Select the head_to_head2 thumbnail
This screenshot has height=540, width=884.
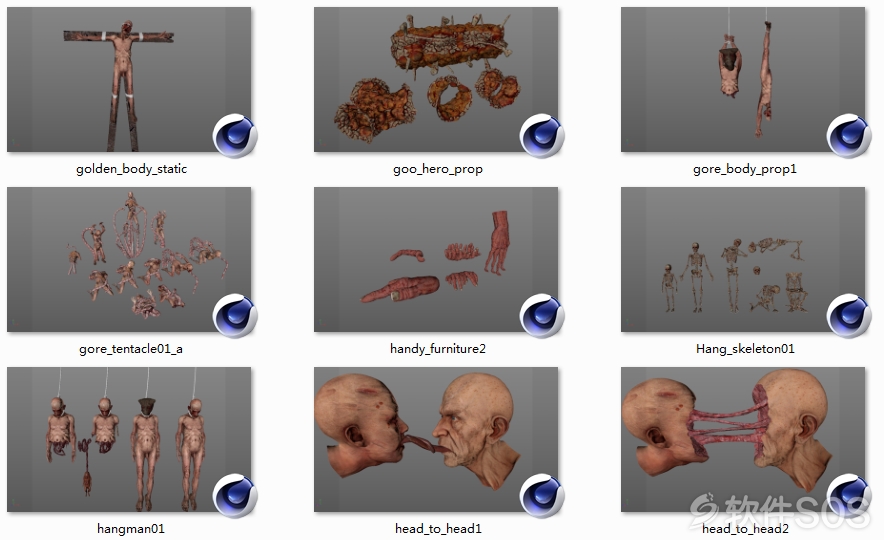[743, 440]
